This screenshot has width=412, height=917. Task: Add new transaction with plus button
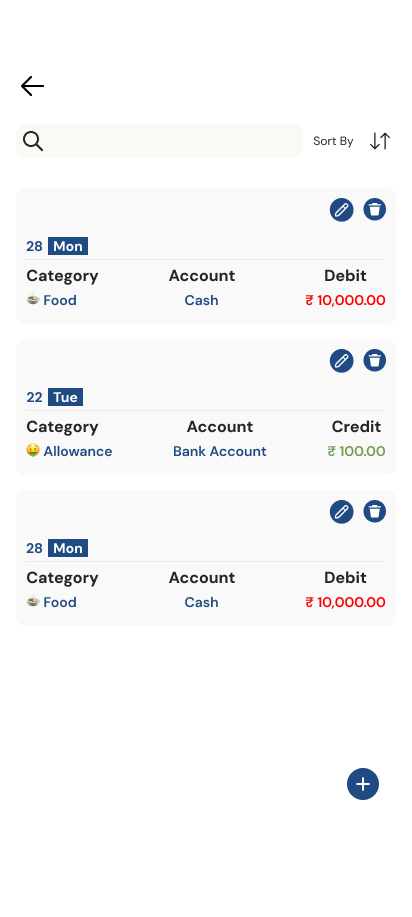[363, 784]
